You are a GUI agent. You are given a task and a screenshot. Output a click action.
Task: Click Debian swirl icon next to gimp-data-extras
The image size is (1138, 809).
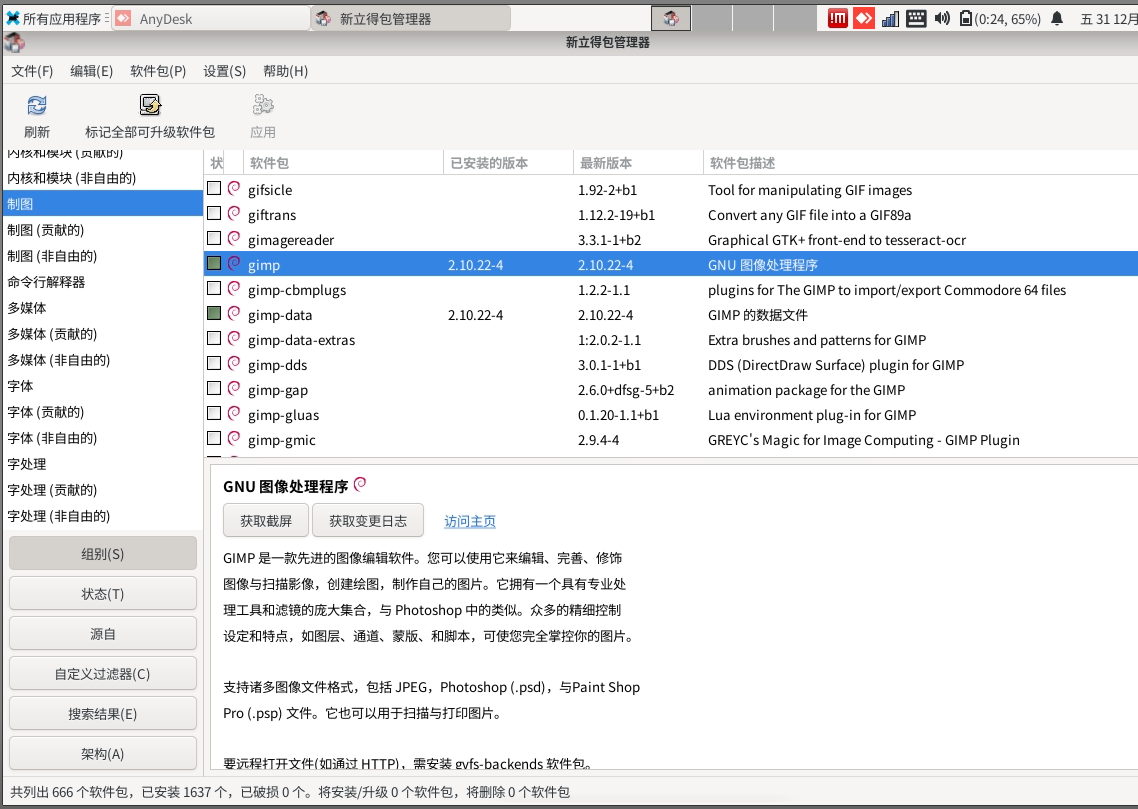(234, 339)
